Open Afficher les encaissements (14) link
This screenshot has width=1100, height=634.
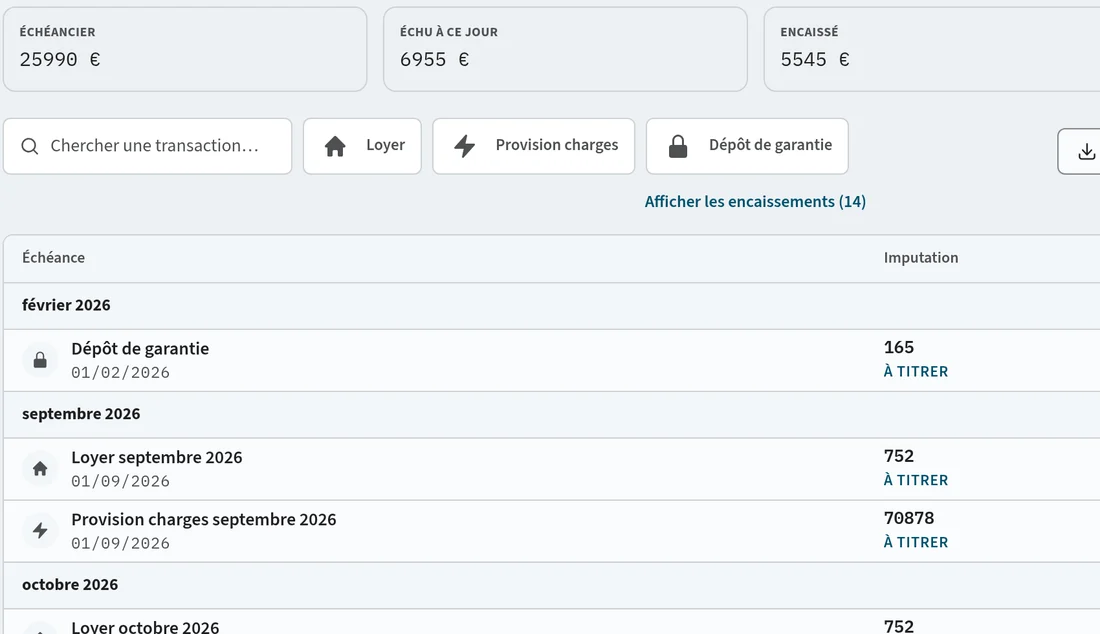756,201
